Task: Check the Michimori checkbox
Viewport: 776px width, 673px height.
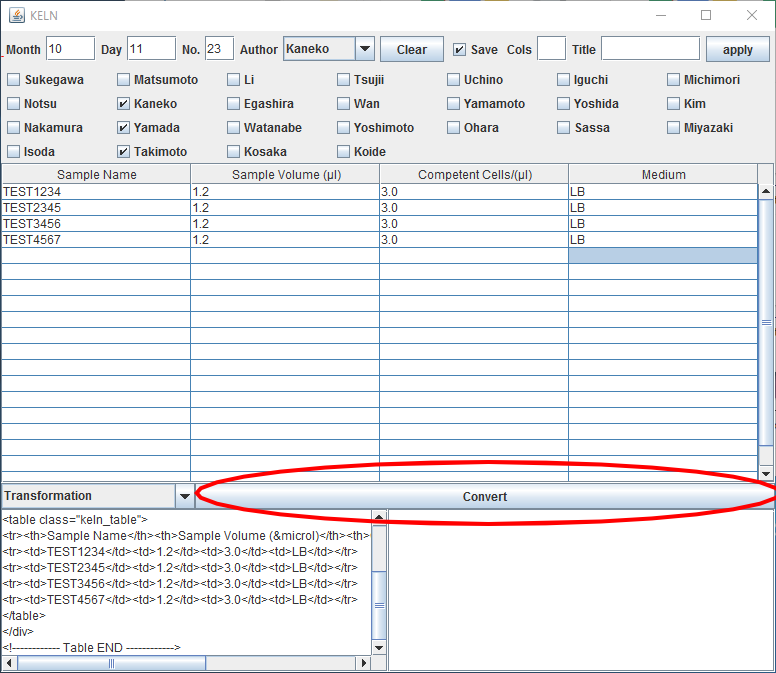Action: pos(673,80)
